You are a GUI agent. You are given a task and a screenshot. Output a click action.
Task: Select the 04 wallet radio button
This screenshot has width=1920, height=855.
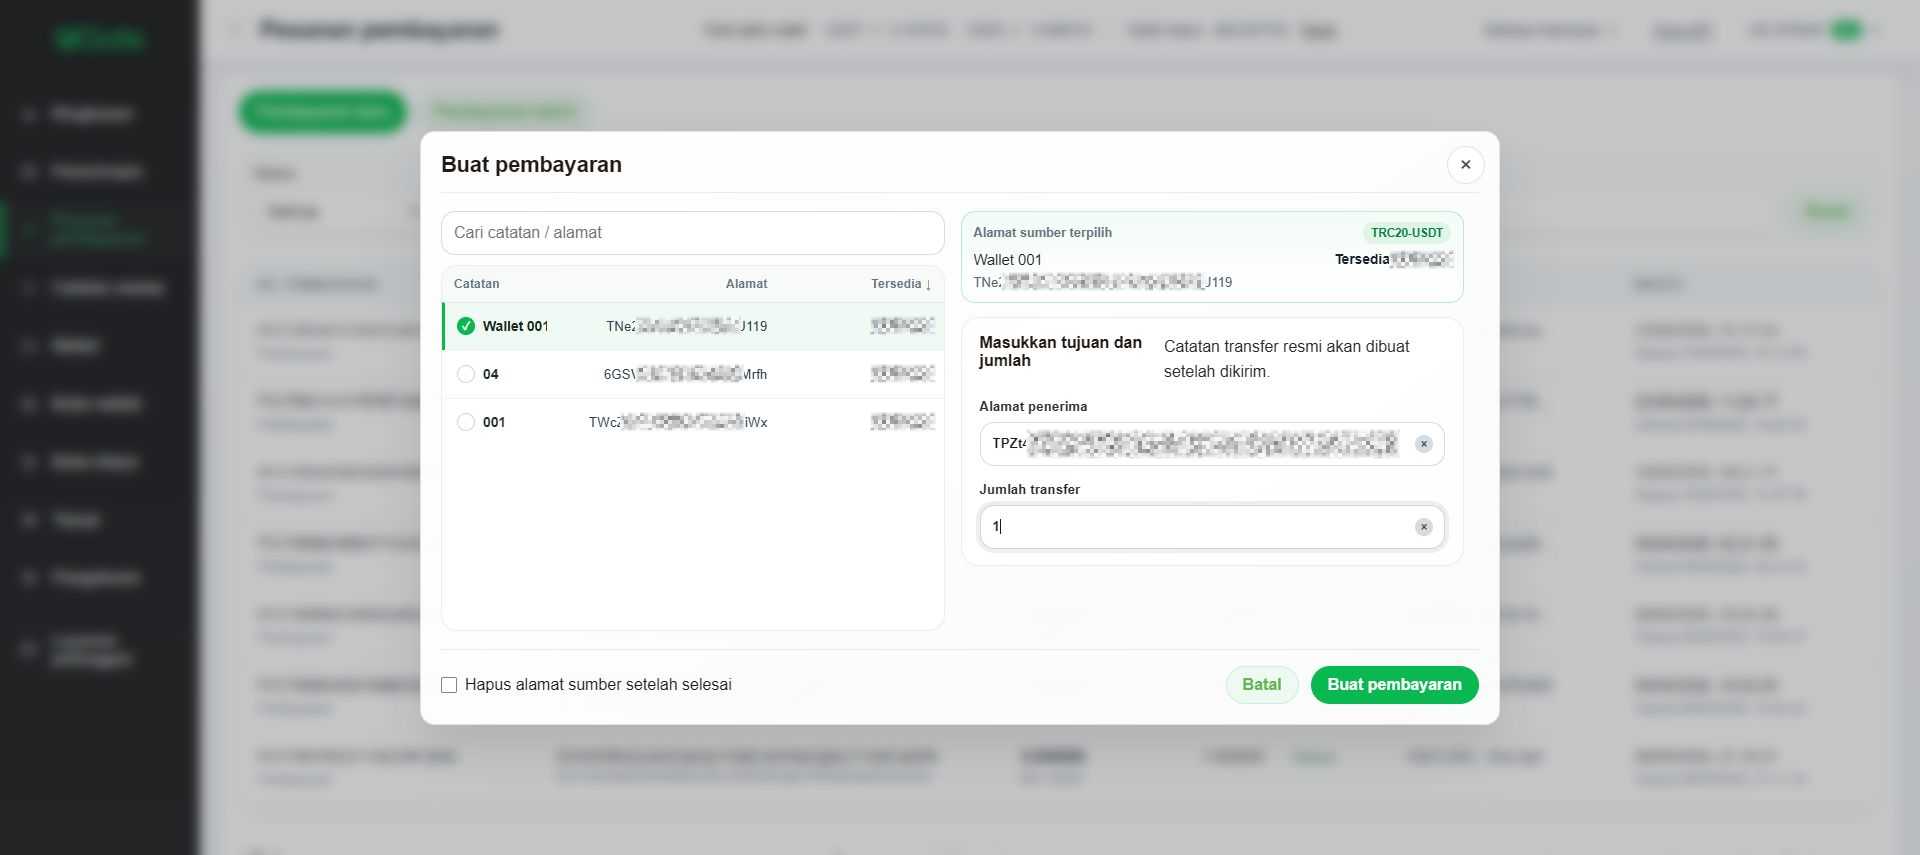pyautogui.click(x=466, y=374)
